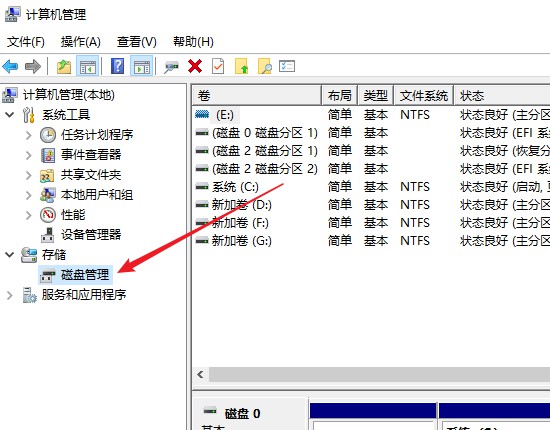
Task: Click the horizontal scrollbar left arrow
Action: [x=201, y=374]
